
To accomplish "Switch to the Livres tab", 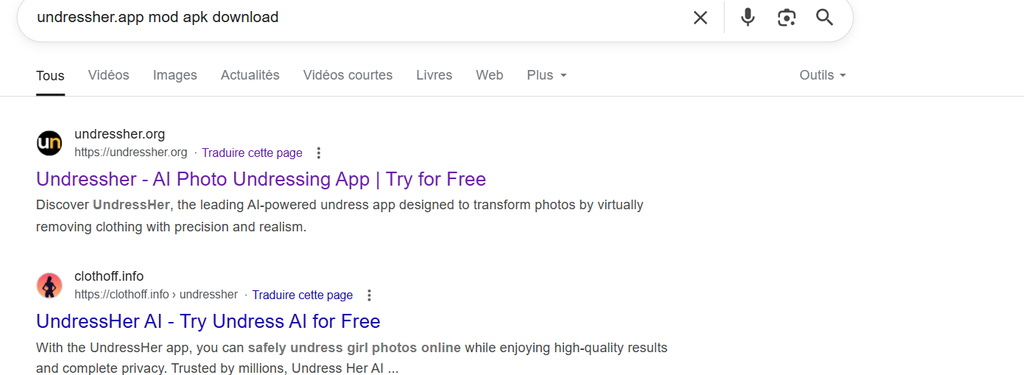I will click(x=434, y=75).
